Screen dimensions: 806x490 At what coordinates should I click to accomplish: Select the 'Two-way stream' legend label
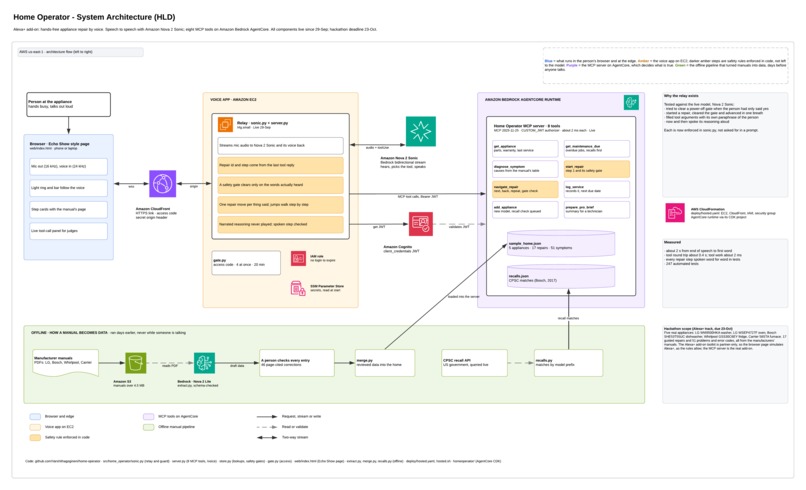295,438
